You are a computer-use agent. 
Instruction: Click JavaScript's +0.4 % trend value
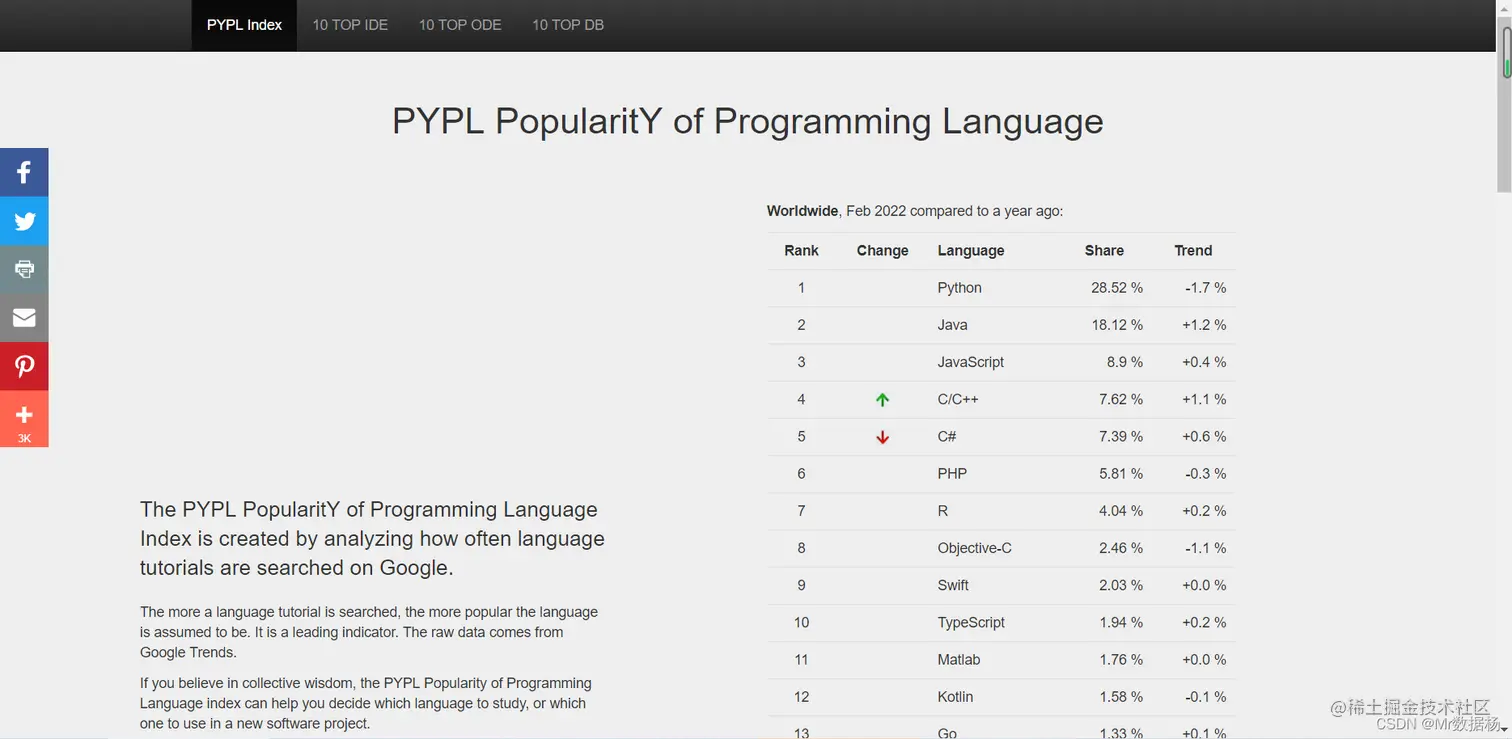tap(1204, 362)
